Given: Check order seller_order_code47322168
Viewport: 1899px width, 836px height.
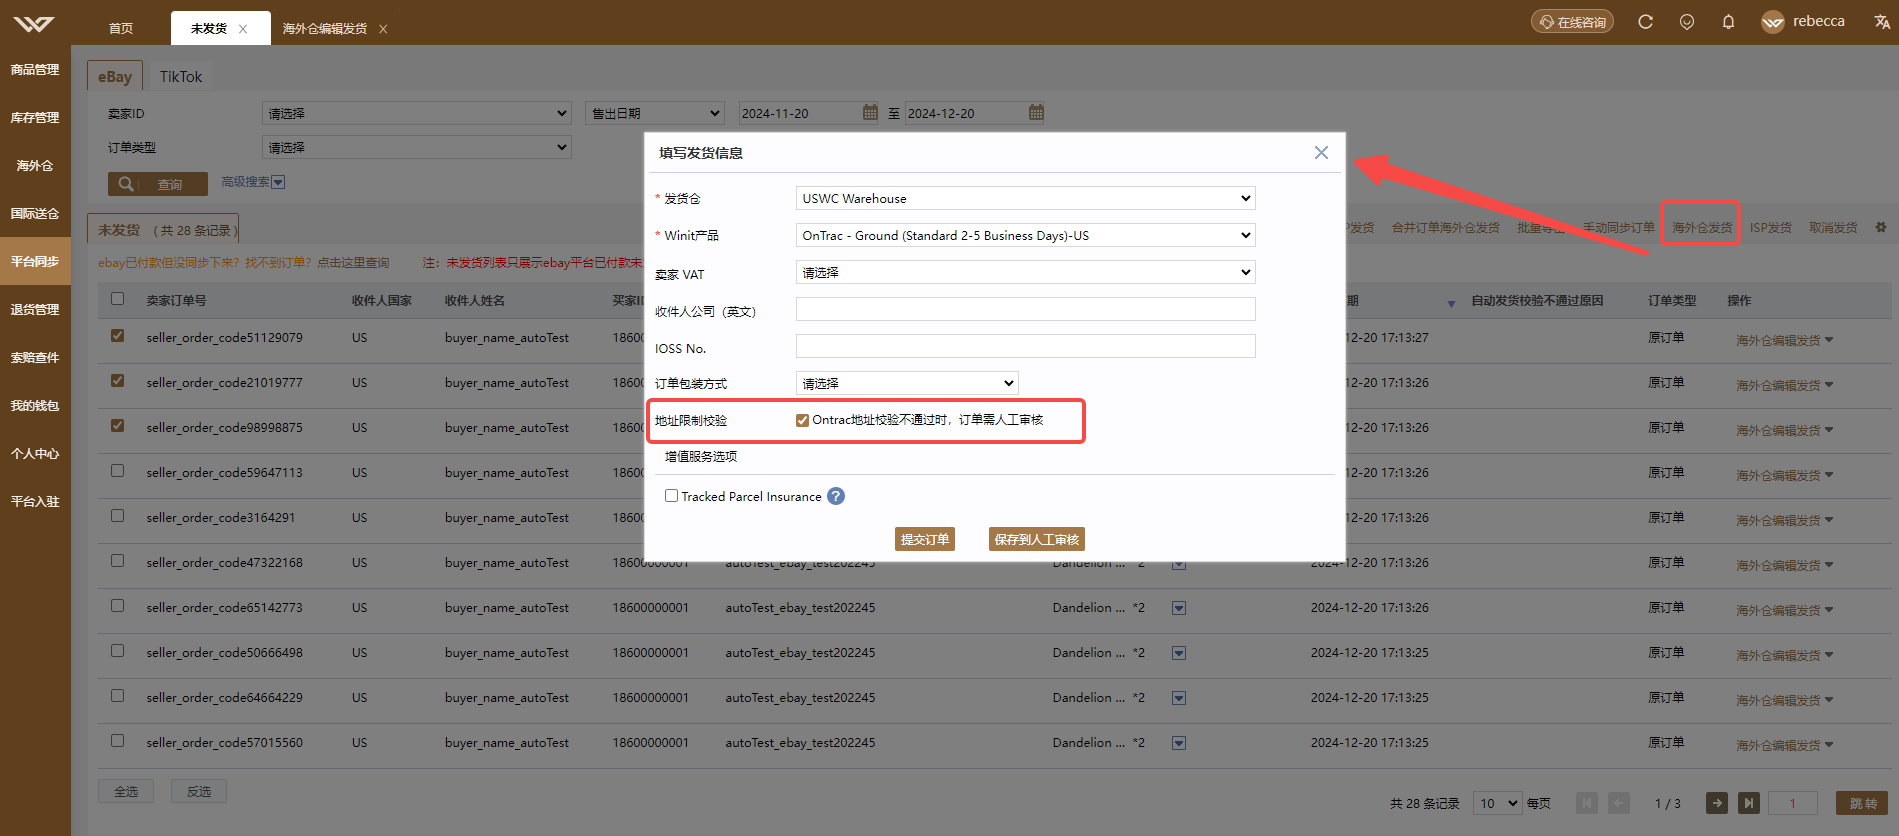Looking at the screenshot, I should (x=118, y=561).
